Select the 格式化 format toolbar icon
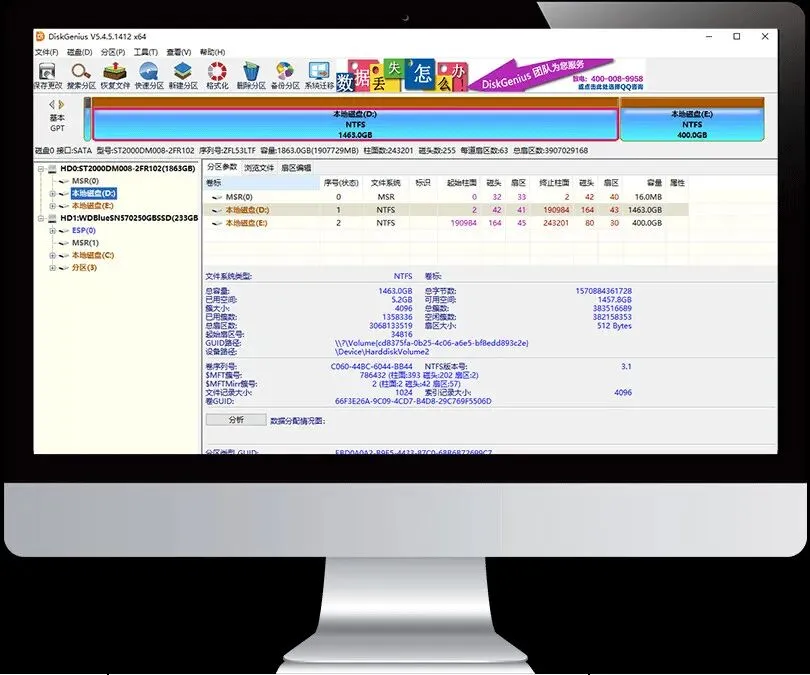This screenshot has width=810, height=675. click(x=217, y=76)
